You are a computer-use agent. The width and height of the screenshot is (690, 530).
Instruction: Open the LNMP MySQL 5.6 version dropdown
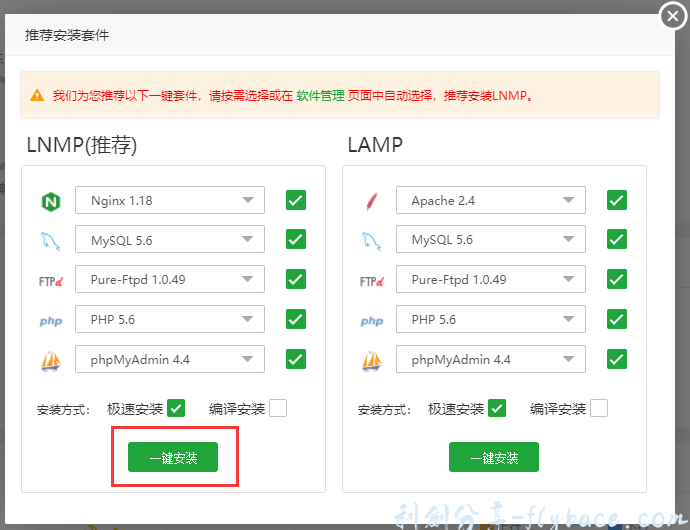[x=169, y=240]
